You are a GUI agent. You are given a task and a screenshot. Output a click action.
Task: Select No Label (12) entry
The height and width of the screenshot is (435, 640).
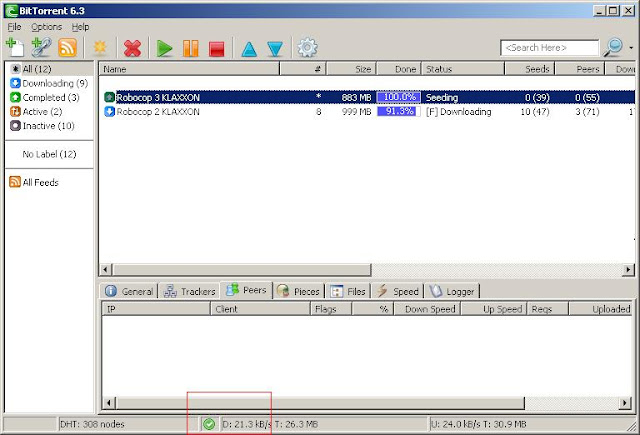[x=49, y=154]
